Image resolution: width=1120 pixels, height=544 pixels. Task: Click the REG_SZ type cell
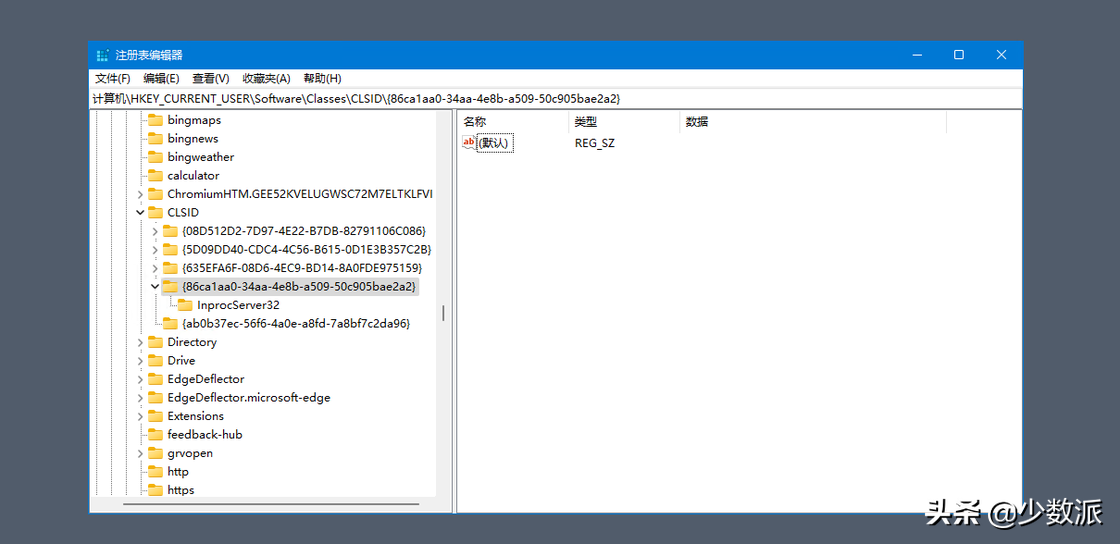(x=595, y=143)
